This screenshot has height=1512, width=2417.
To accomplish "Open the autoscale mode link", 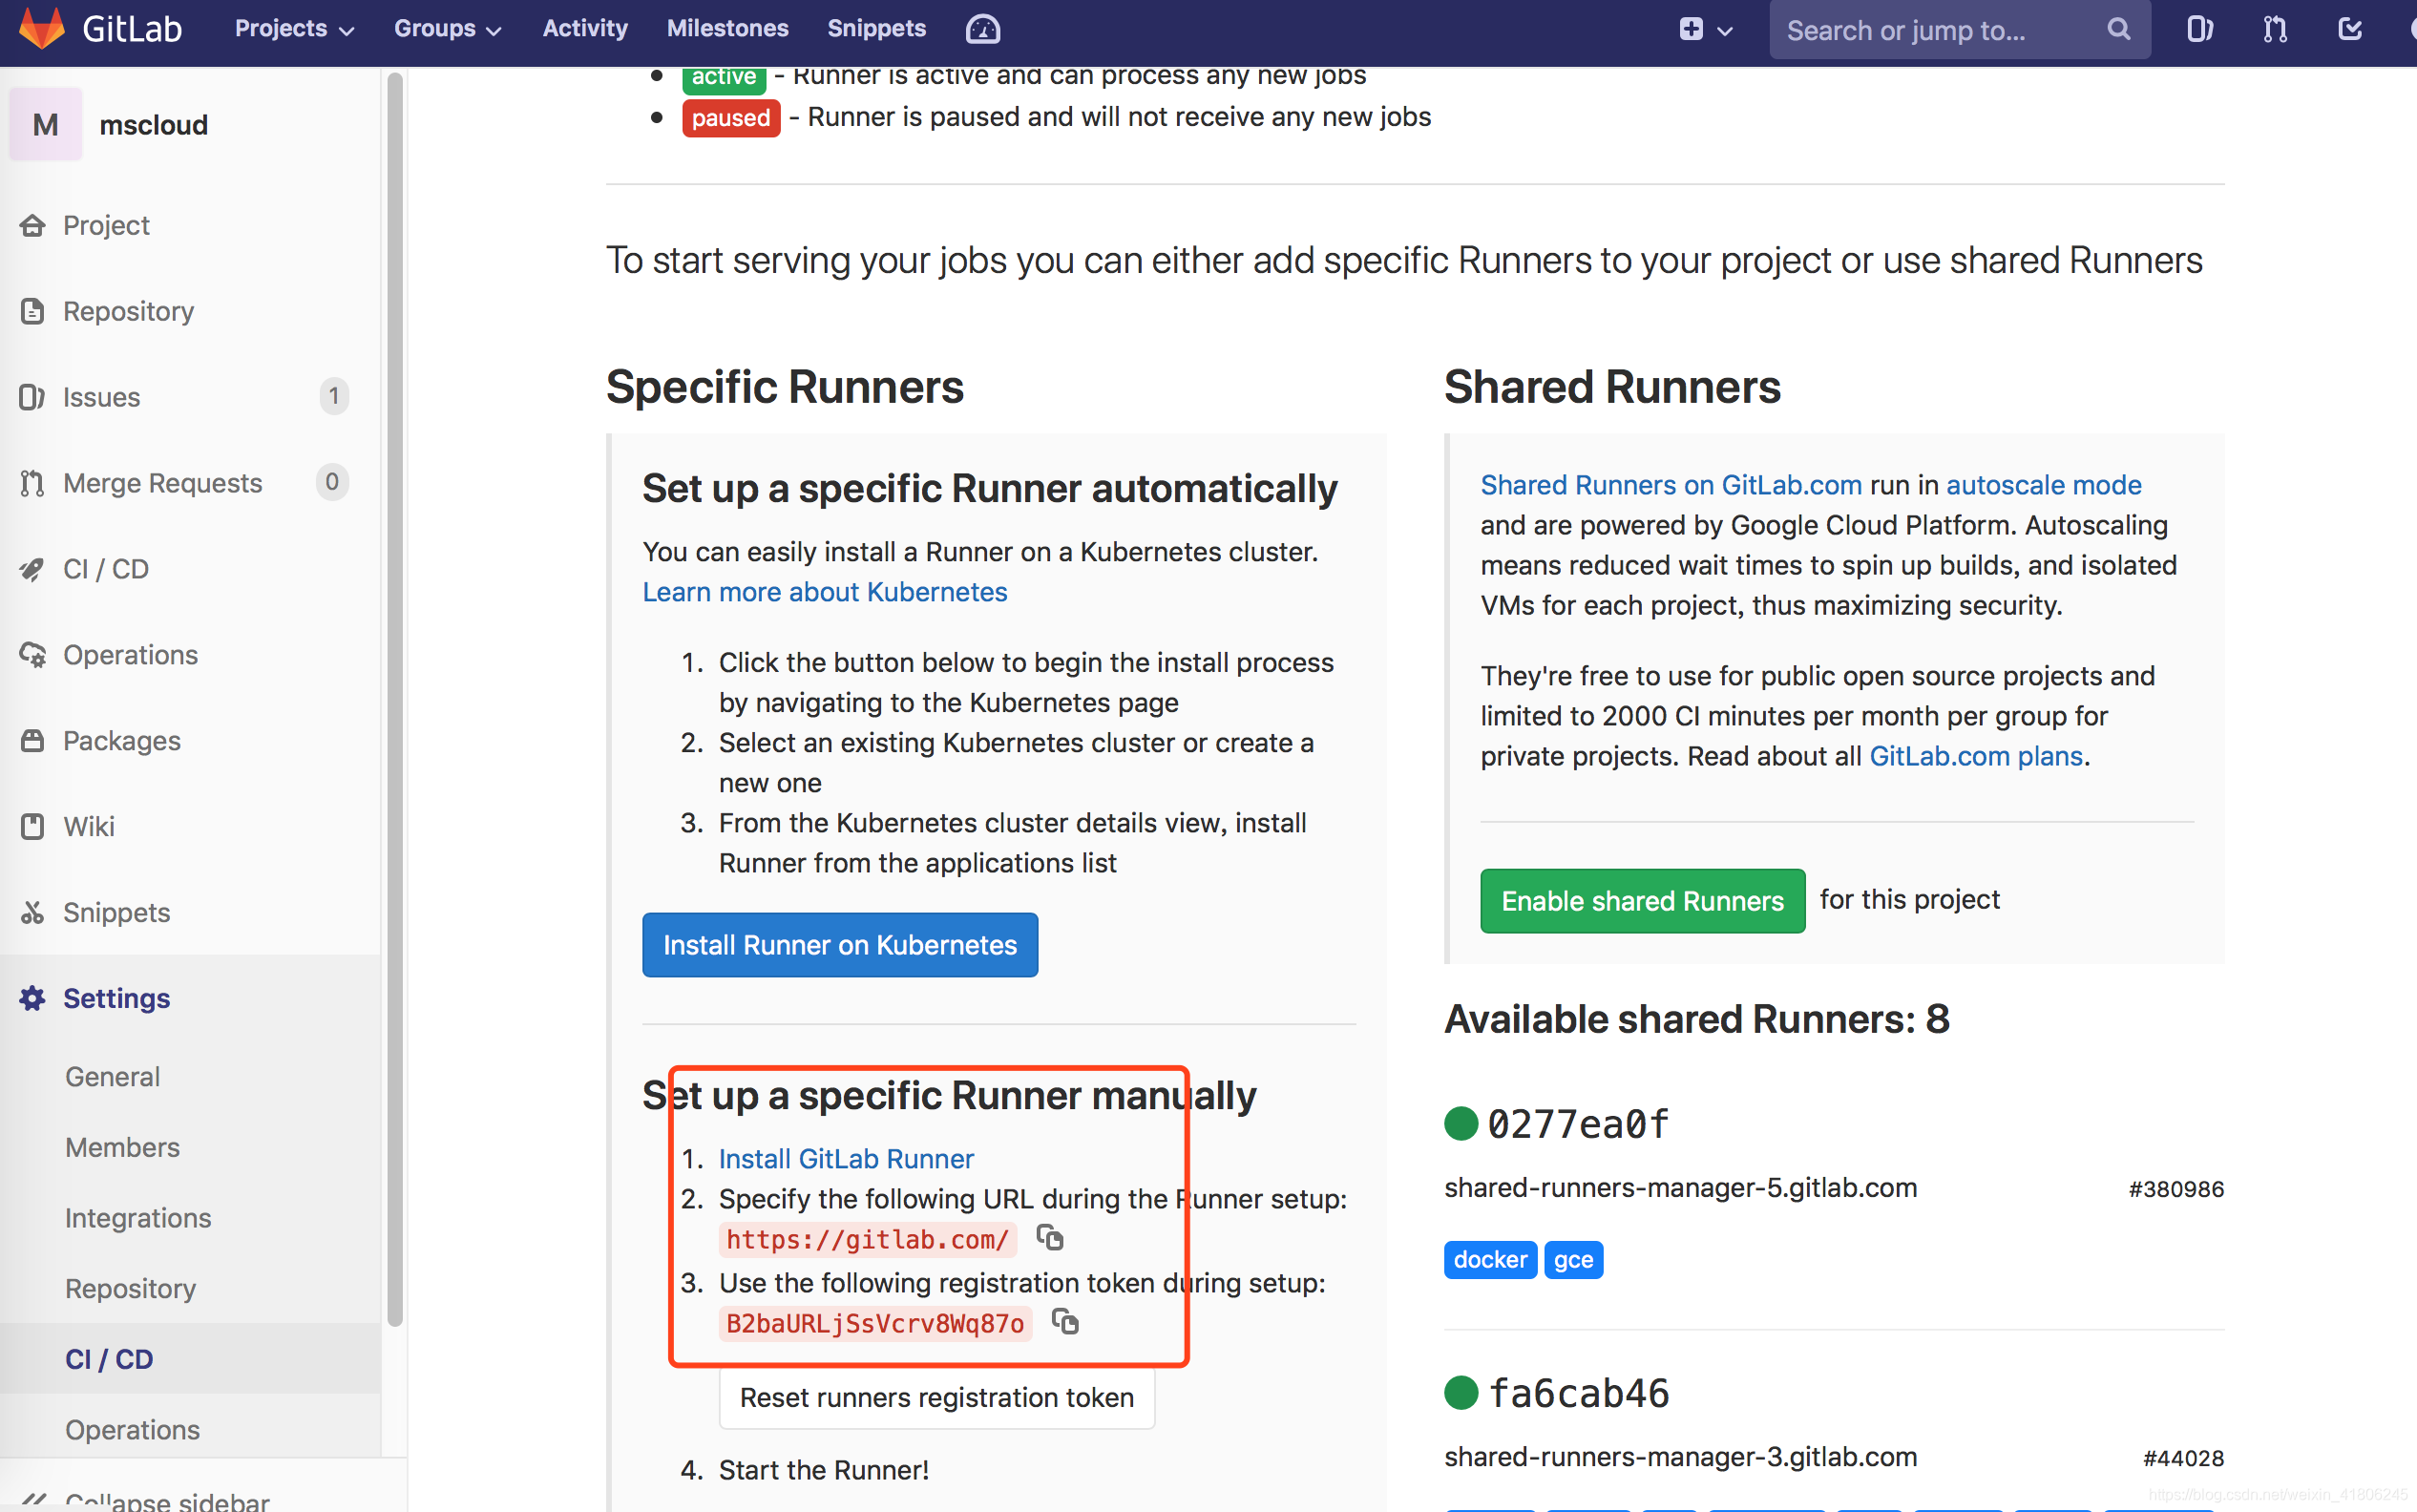I will [x=2043, y=485].
